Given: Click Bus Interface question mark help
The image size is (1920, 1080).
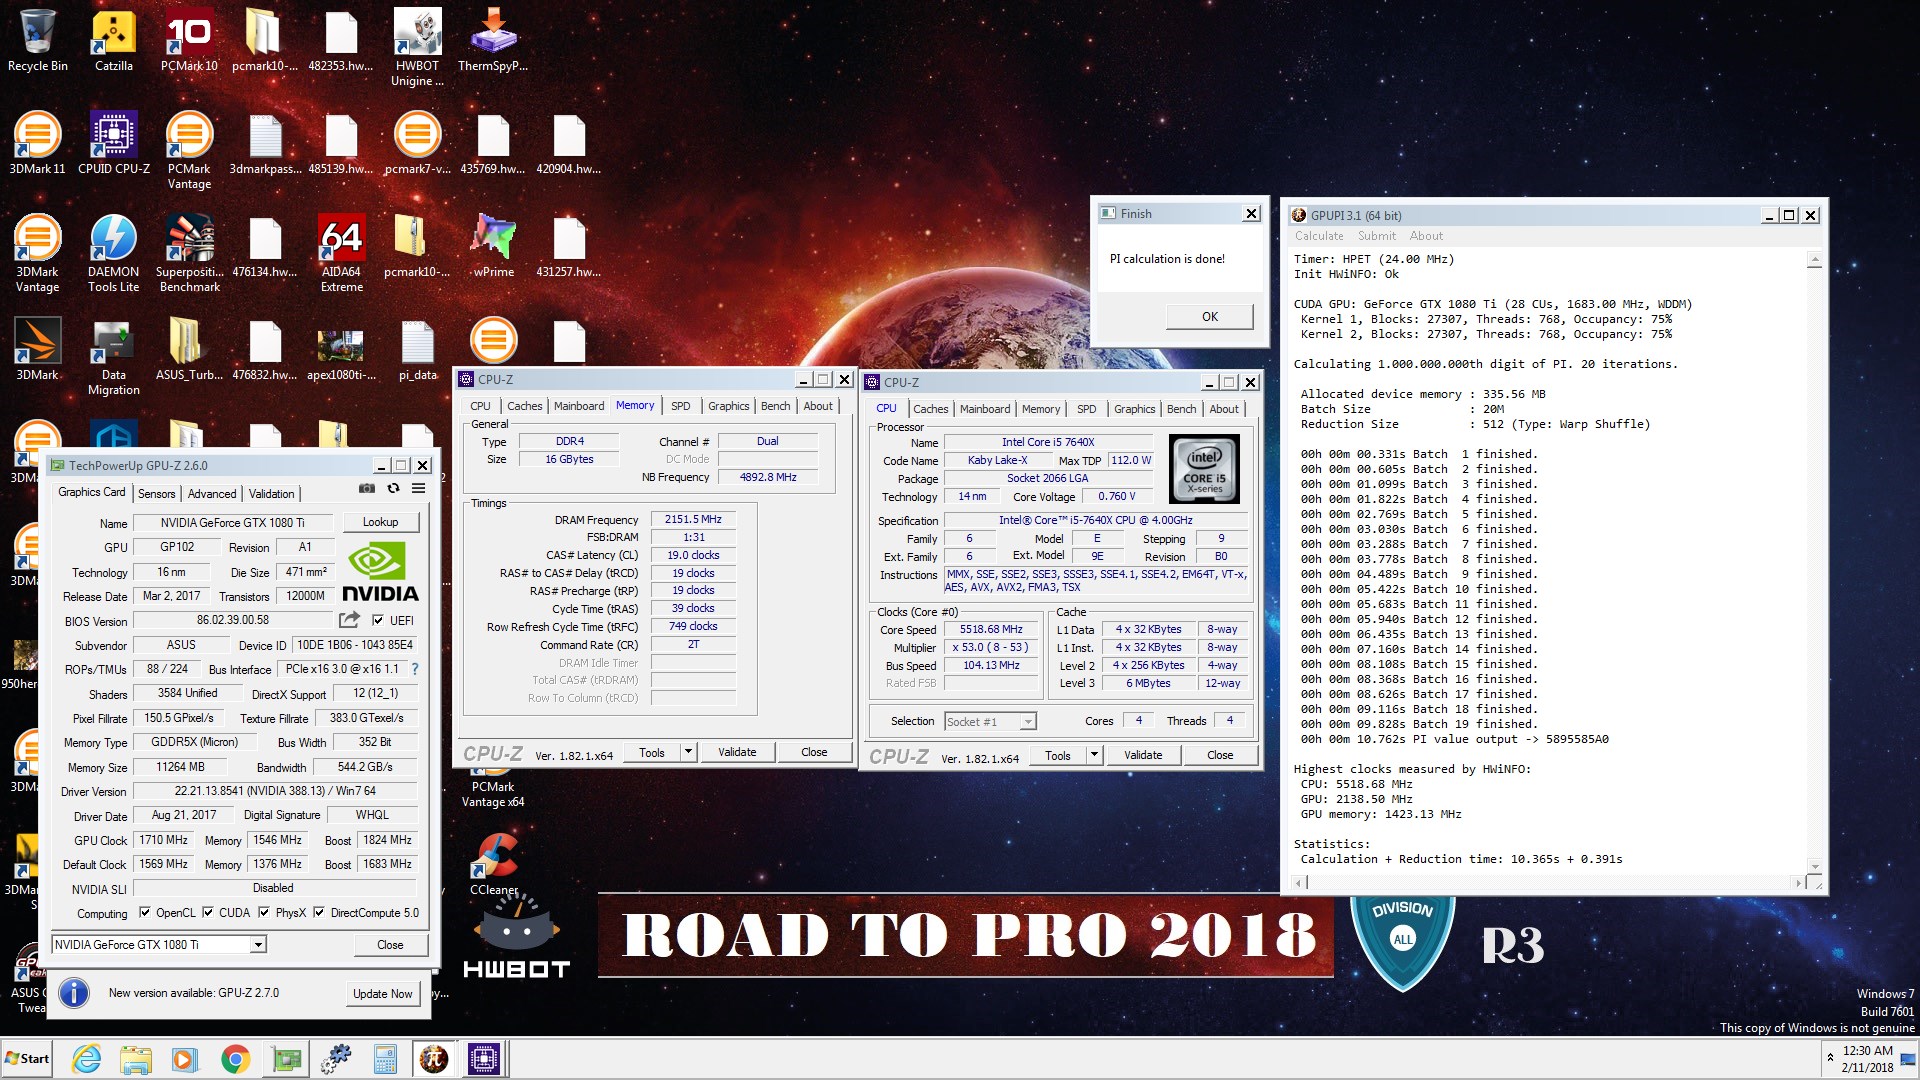Looking at the screenshot, I should pos(415,669).
